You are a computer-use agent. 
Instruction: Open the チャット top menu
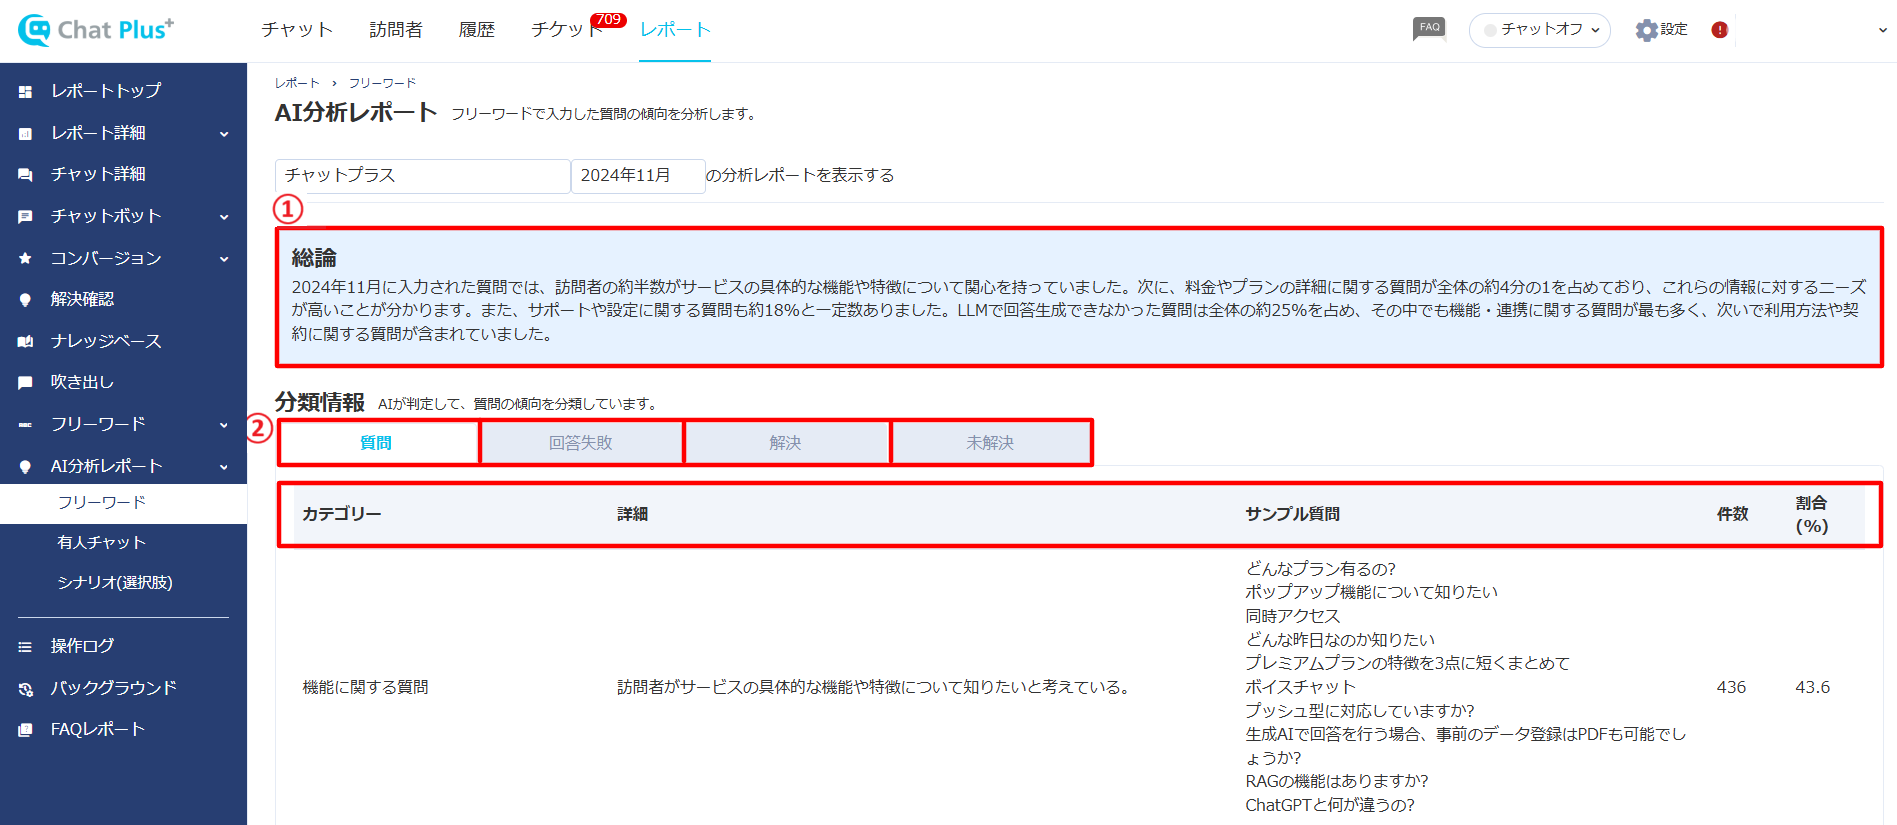(297, 30)
